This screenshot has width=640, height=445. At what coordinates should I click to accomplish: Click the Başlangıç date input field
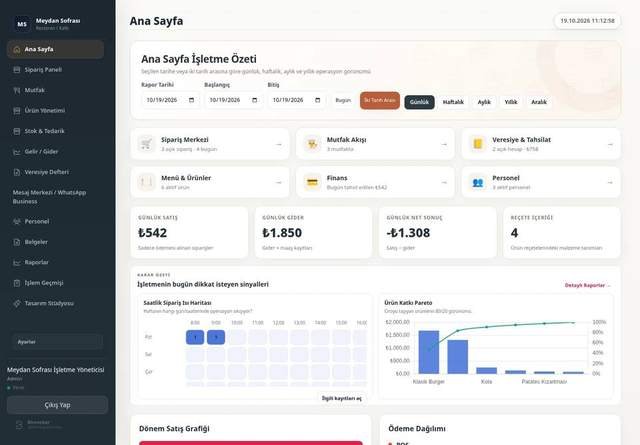[x=233, y=100]
